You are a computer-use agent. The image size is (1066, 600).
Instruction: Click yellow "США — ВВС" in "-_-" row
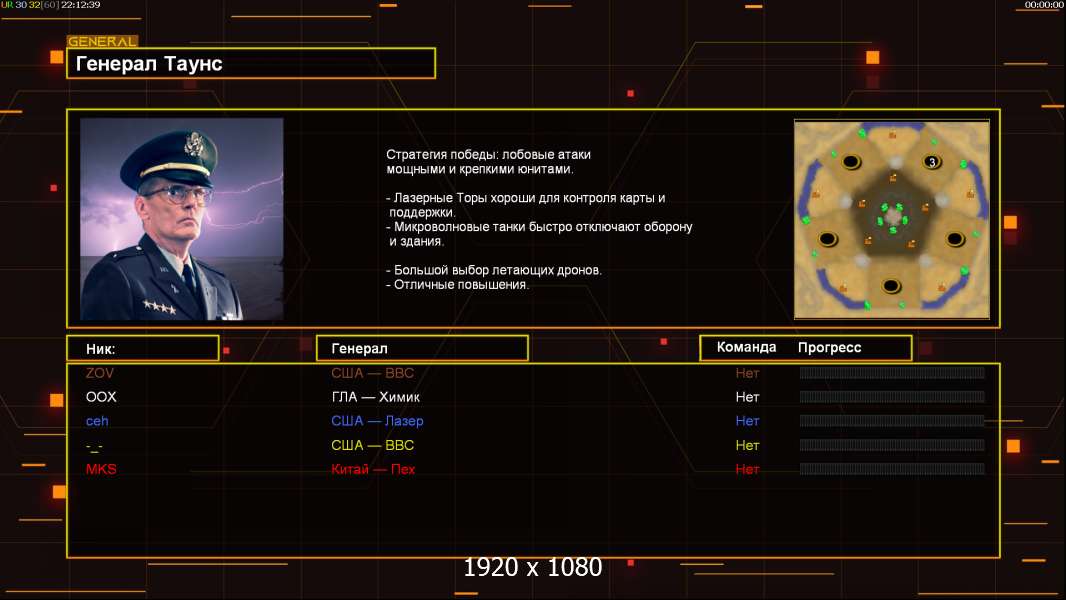pyautogui.click(x=373, y=445)
